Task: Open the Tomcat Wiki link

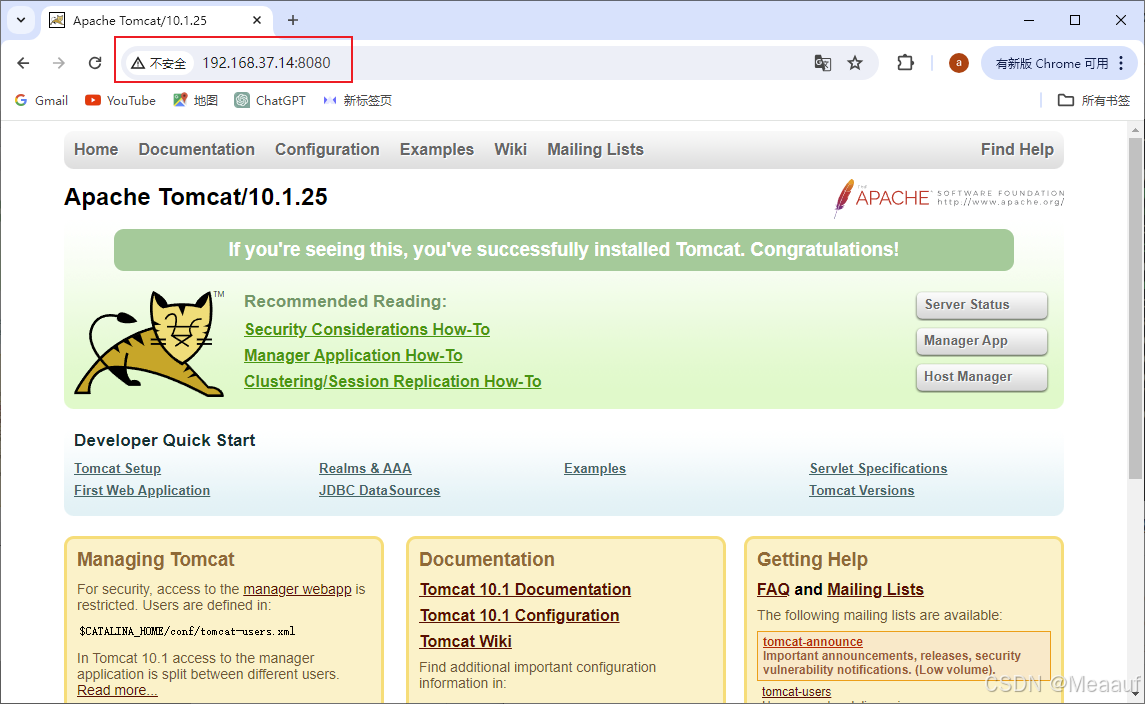Action: pos(466,642)
